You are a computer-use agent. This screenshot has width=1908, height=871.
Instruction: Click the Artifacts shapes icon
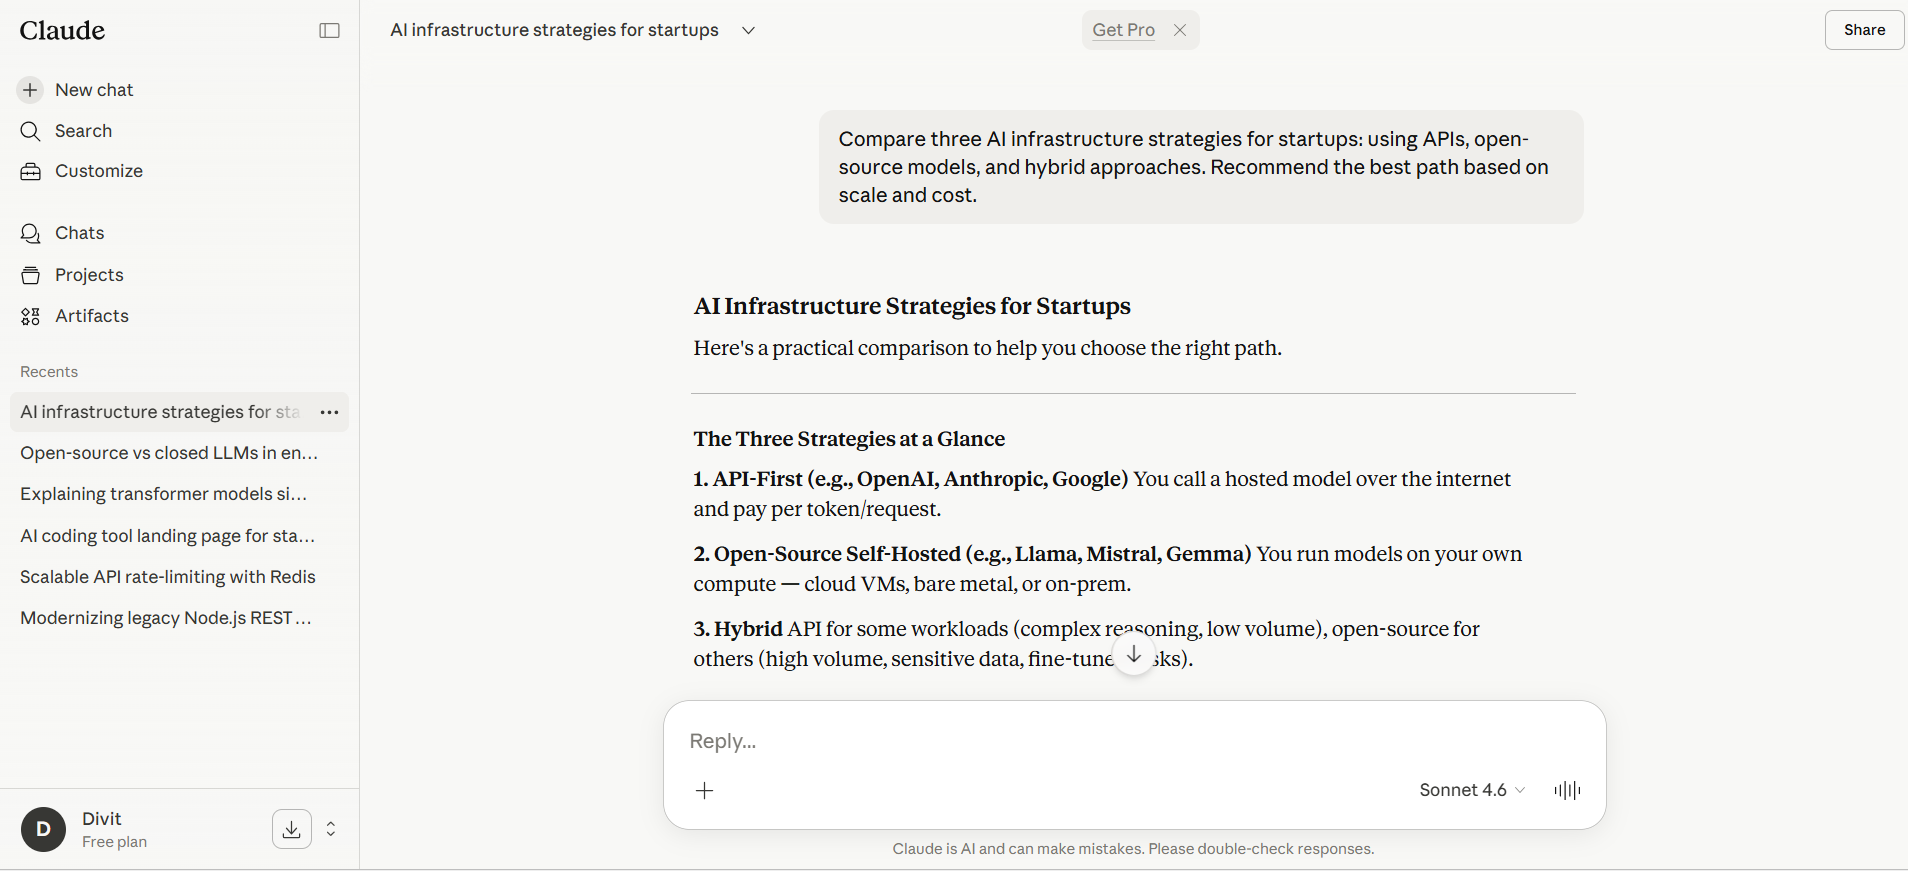pos(31,317)
